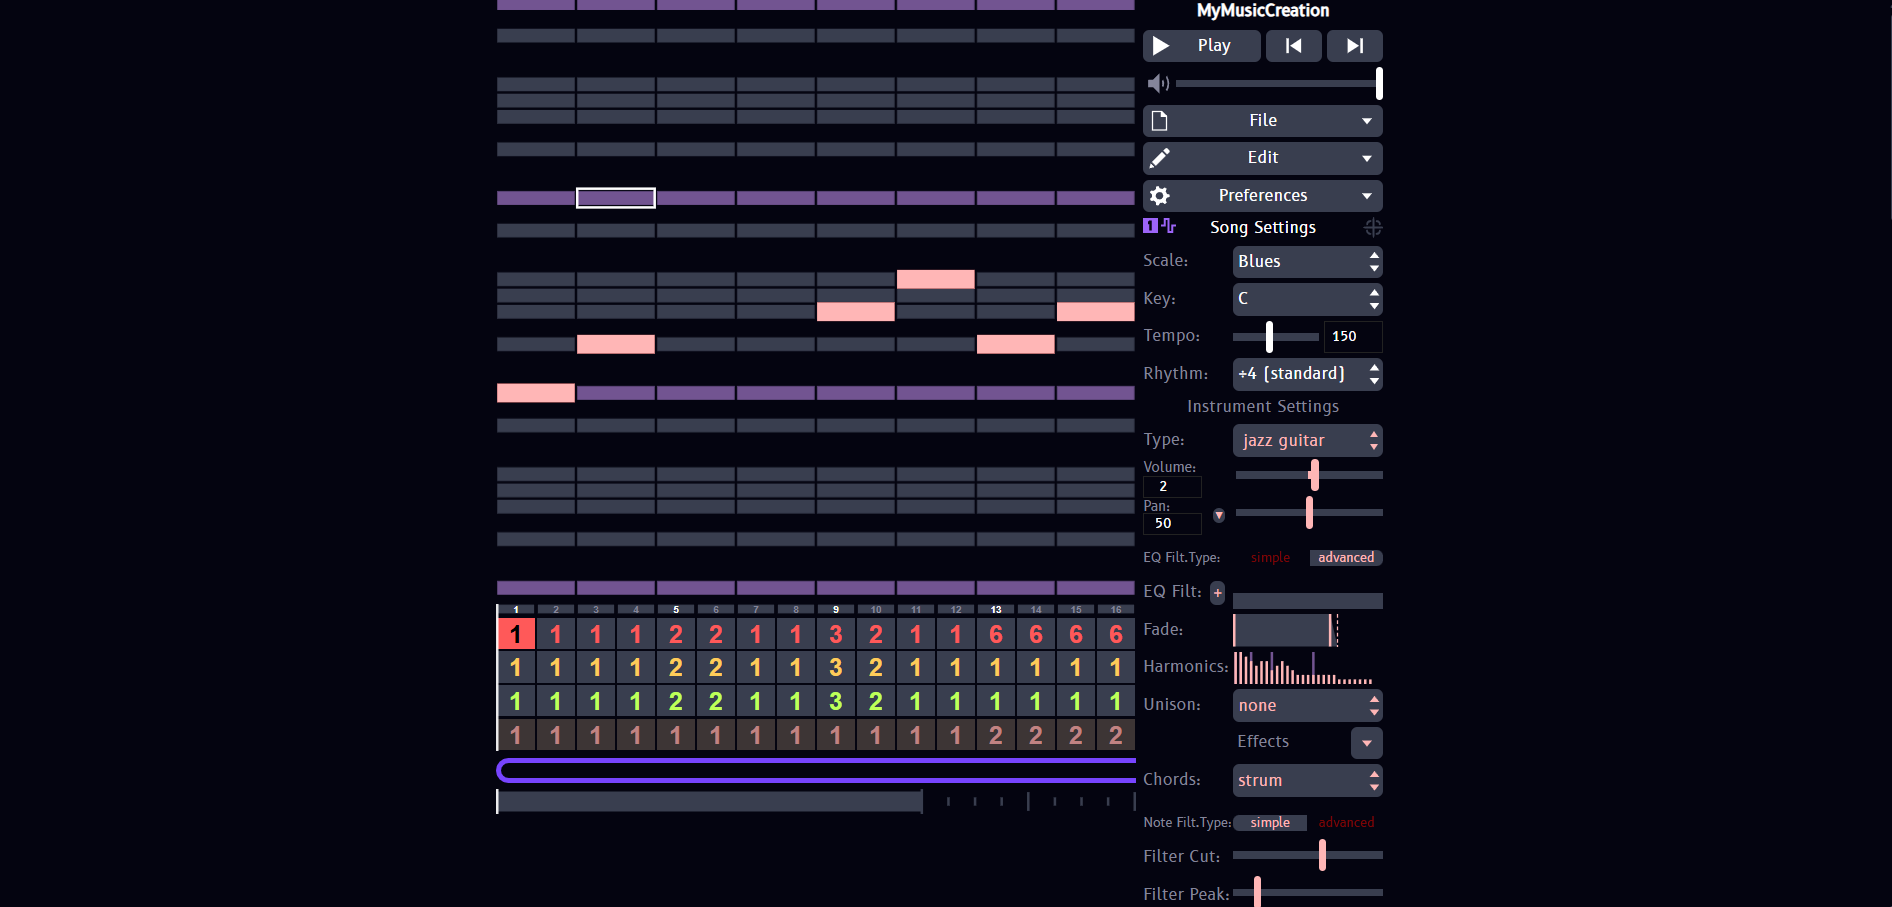Set EQ Filt.Type to advanced

click(1345, 558)
